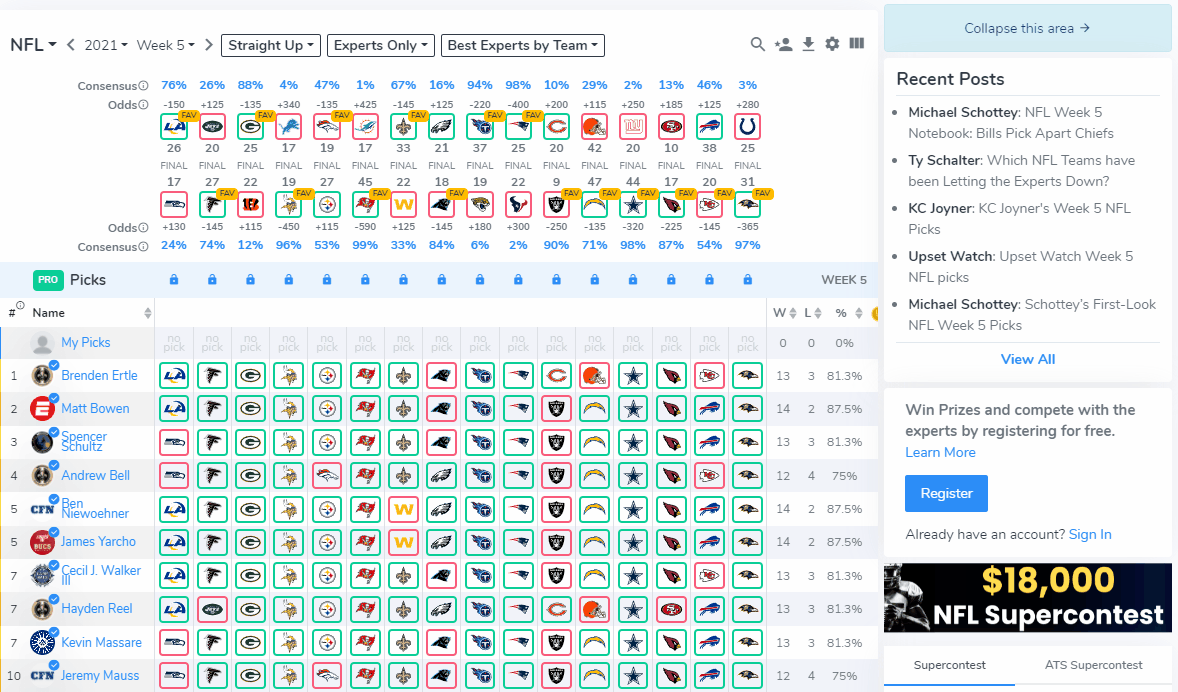Click James Yarcho's Bucs avatar
This screenshot has width=1178, height=692.
42,542
